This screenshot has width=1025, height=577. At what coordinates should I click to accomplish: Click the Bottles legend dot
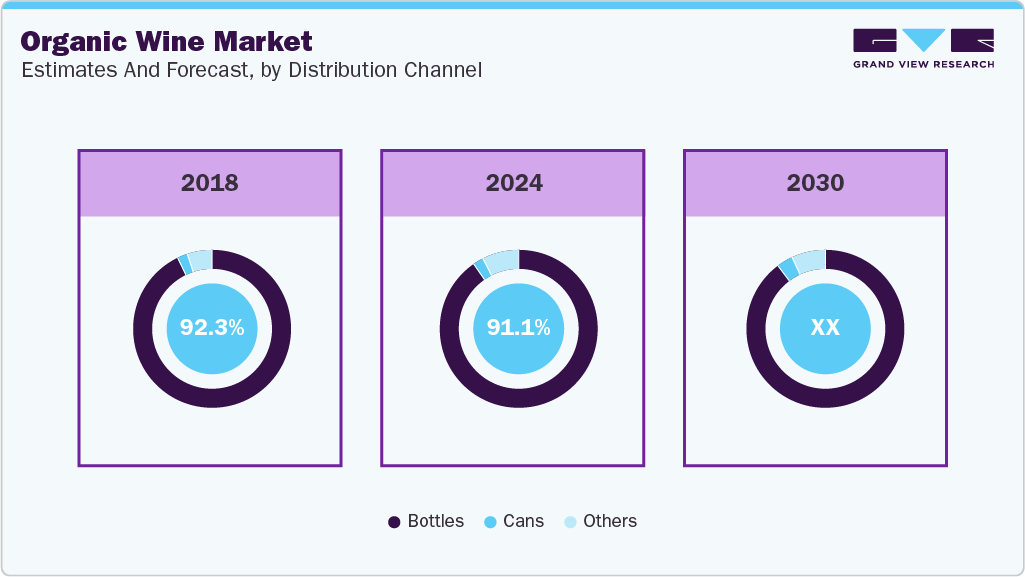pos(394,522)
